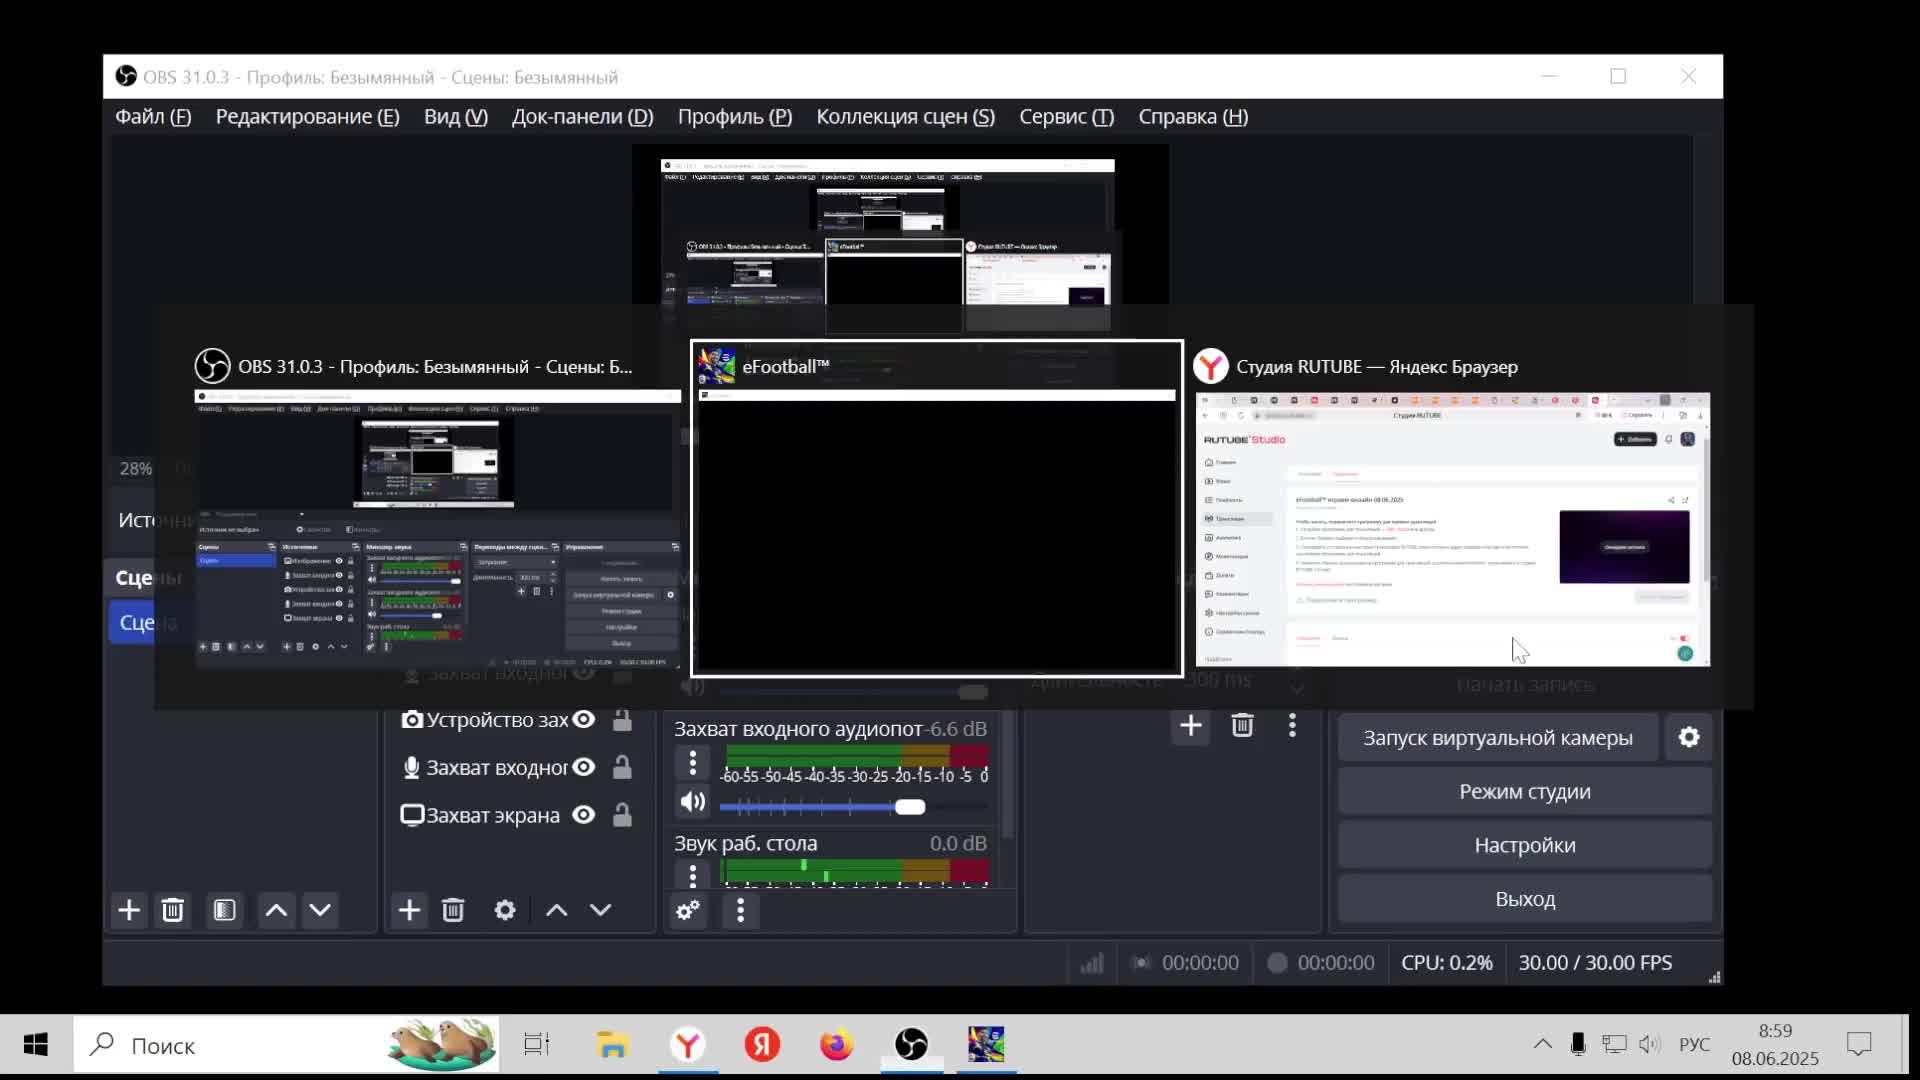Toggle visibility of Устройство захвата source
The image size is (1920, 1080).
(x=584, y=719)
